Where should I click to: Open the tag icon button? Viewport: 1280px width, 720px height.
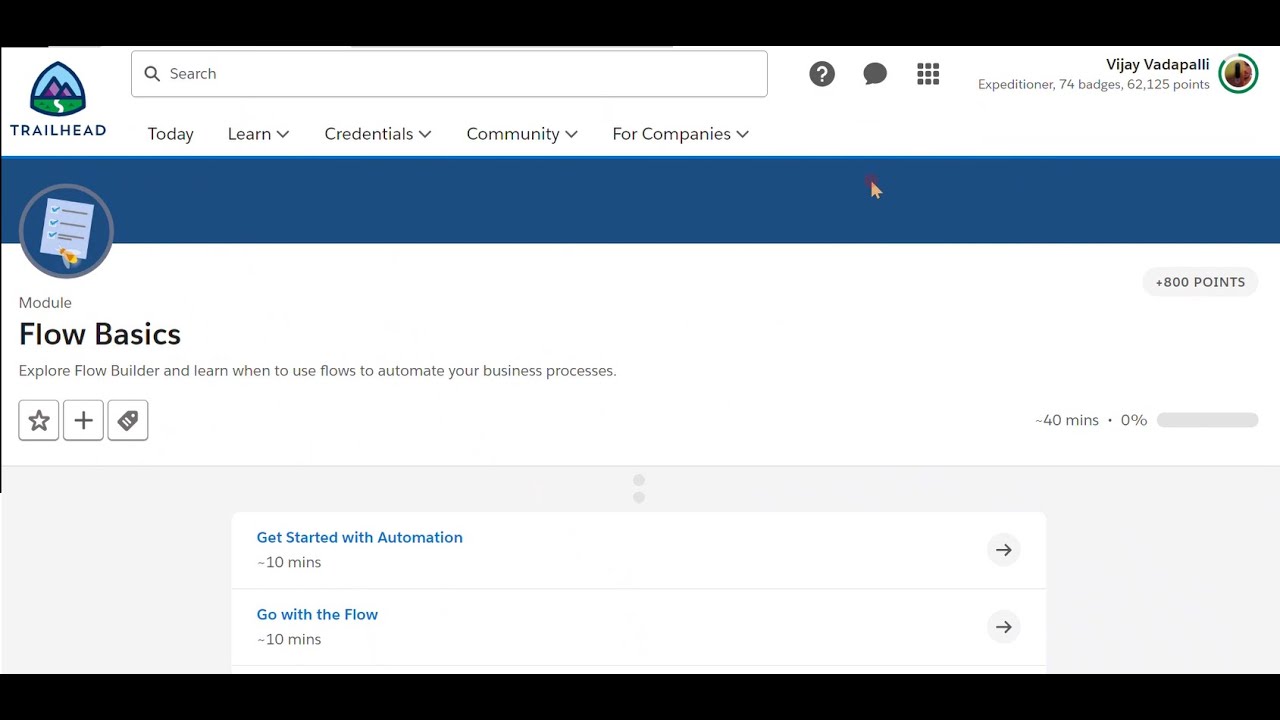click(x=128, y=421)
